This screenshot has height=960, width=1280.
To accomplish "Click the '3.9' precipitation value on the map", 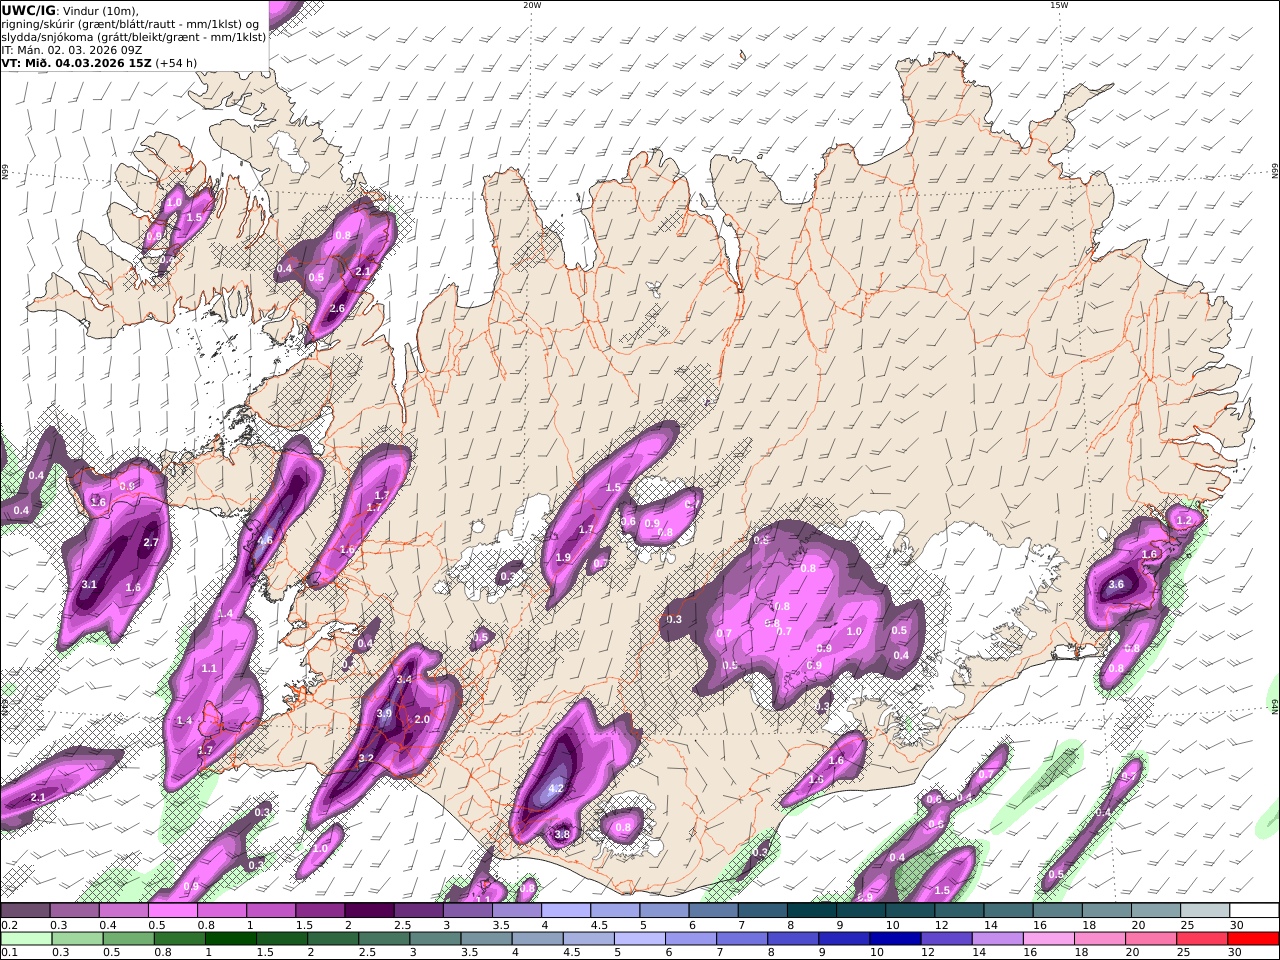I will coord(384,714).
